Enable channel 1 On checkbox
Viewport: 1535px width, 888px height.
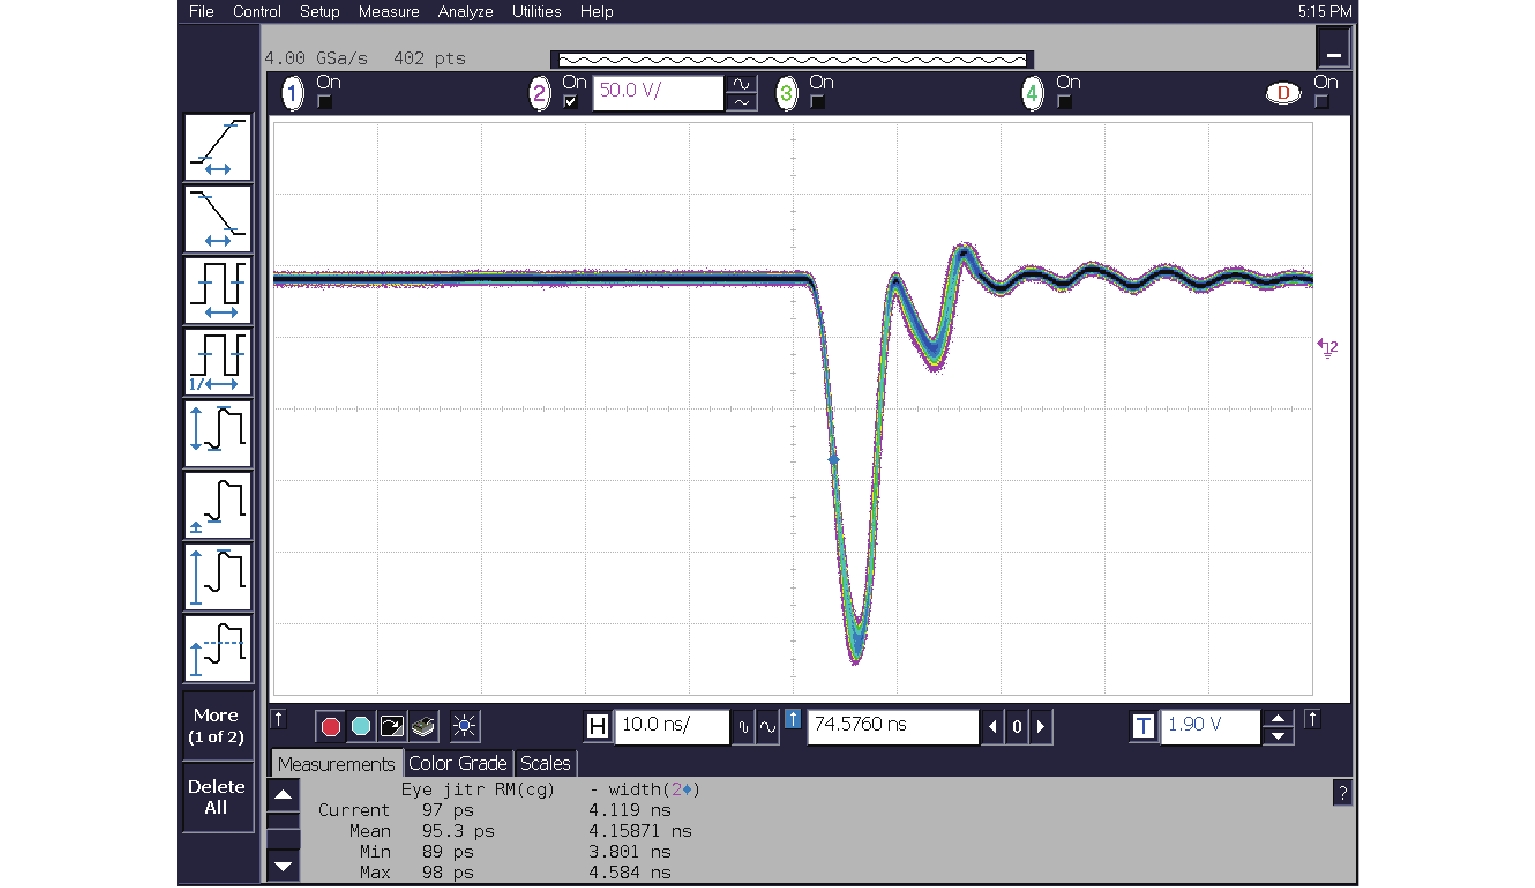pyautogui.click(x=324, y=102)
